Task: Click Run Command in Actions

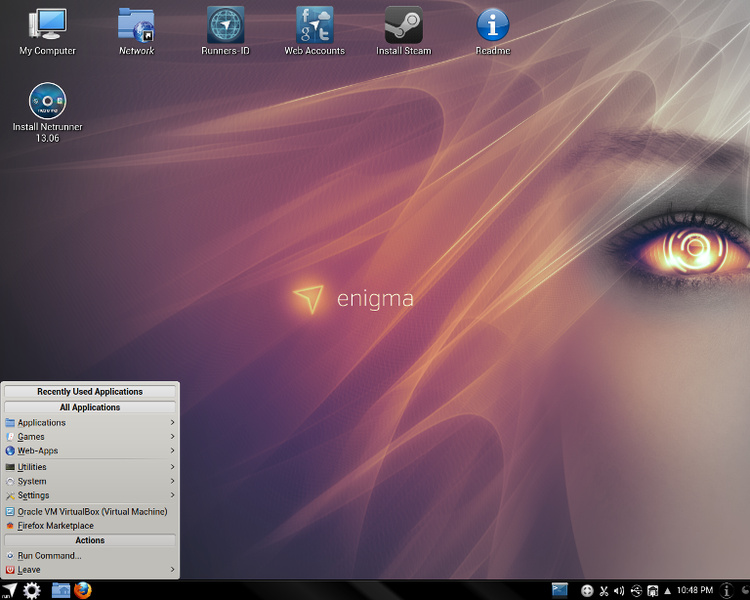Action: pyautogui.click(x=50, y=555)
